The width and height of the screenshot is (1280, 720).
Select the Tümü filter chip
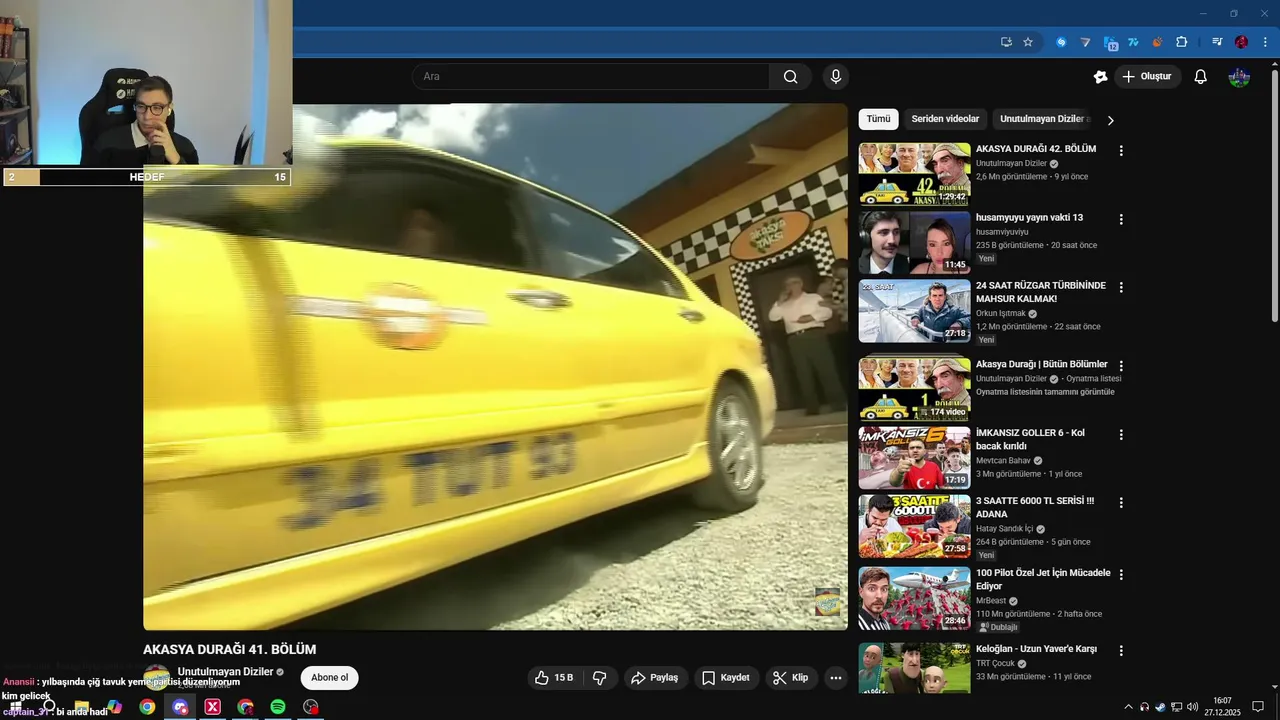[878, 119]
